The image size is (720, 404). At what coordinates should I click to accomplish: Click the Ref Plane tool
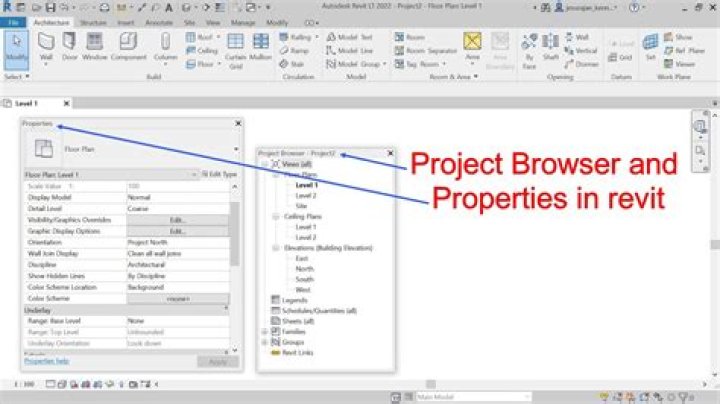[684, 50]
